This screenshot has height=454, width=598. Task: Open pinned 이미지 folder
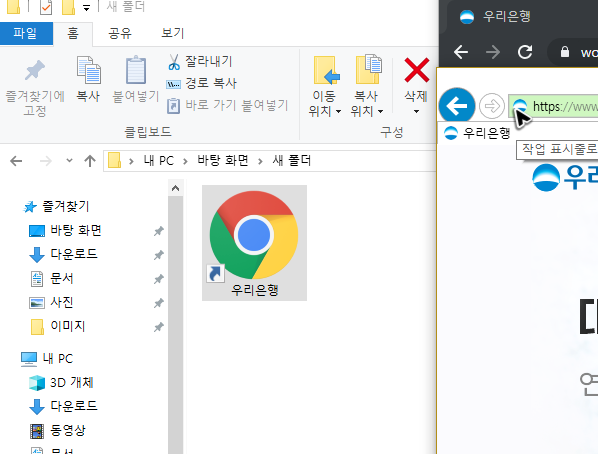tap(58, 326)
